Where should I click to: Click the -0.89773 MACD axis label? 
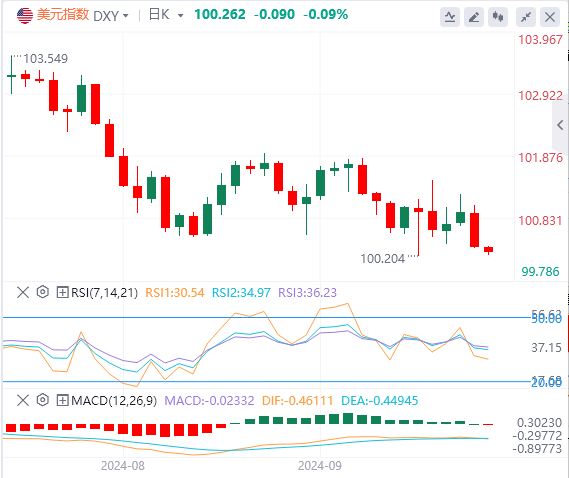[537, 449]
